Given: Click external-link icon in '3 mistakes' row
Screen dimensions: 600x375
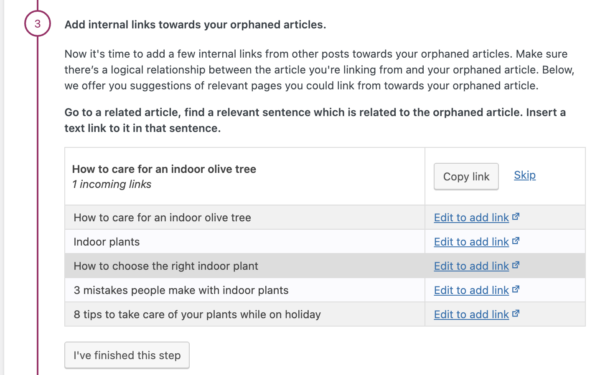Looking at the screenshot, I should click(515, 289).
